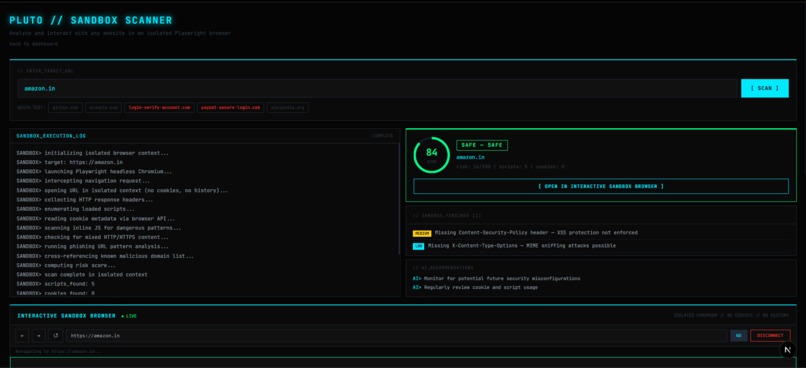Image resolution: width=806 pixels, height=368 pixels.
Task: Reload the sandbox browser page
Action: coord(56,336)
